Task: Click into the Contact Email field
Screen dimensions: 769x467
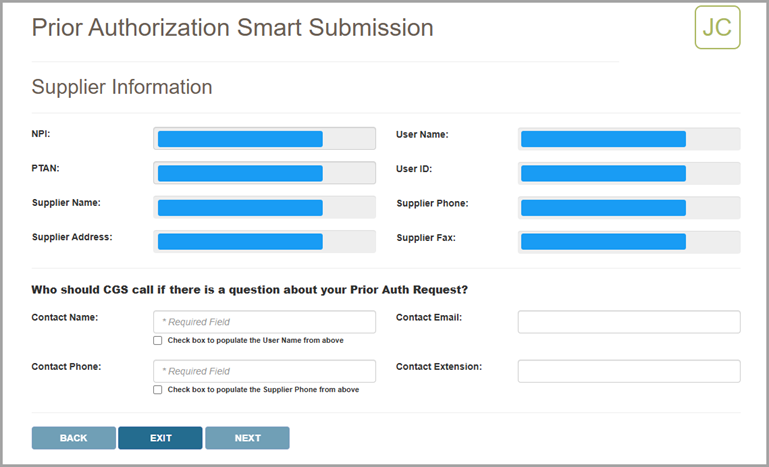Action: 628,322
